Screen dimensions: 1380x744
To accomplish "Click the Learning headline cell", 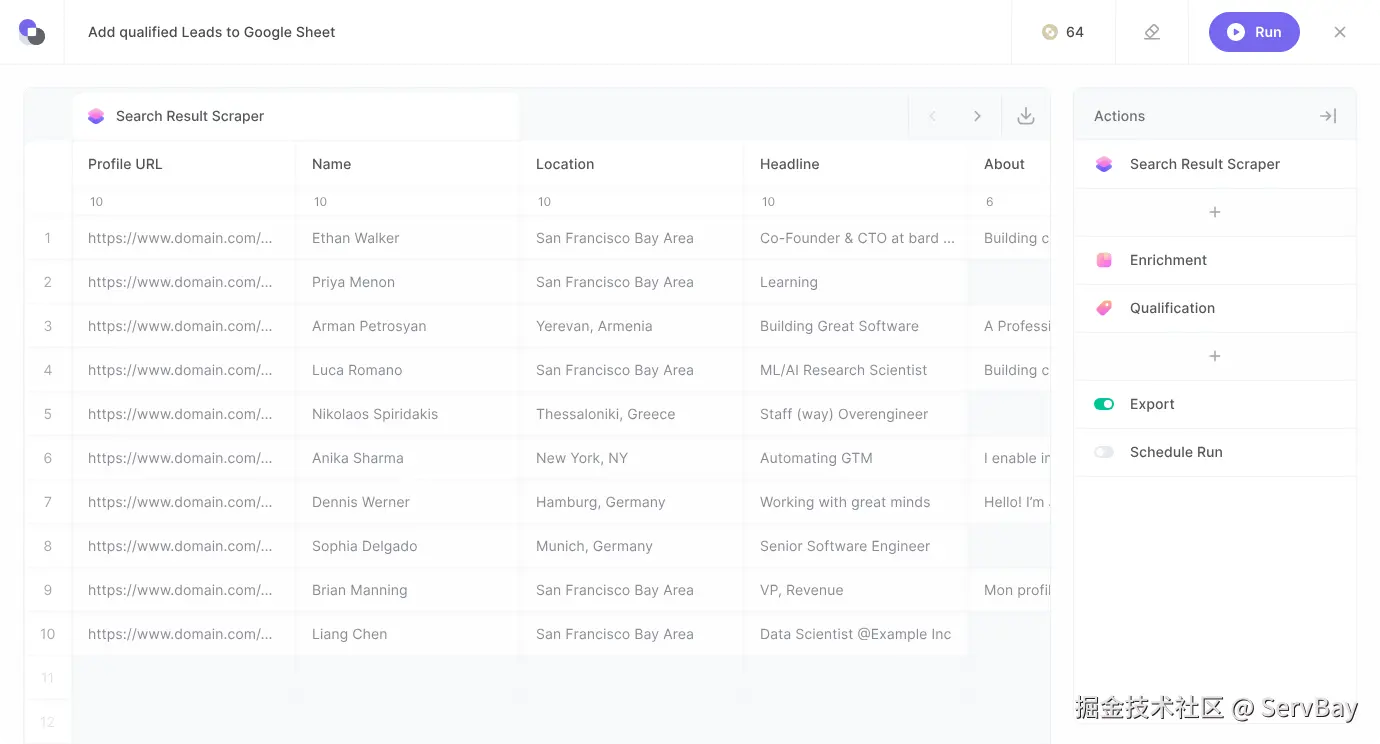I will click(x=856, y=282).
